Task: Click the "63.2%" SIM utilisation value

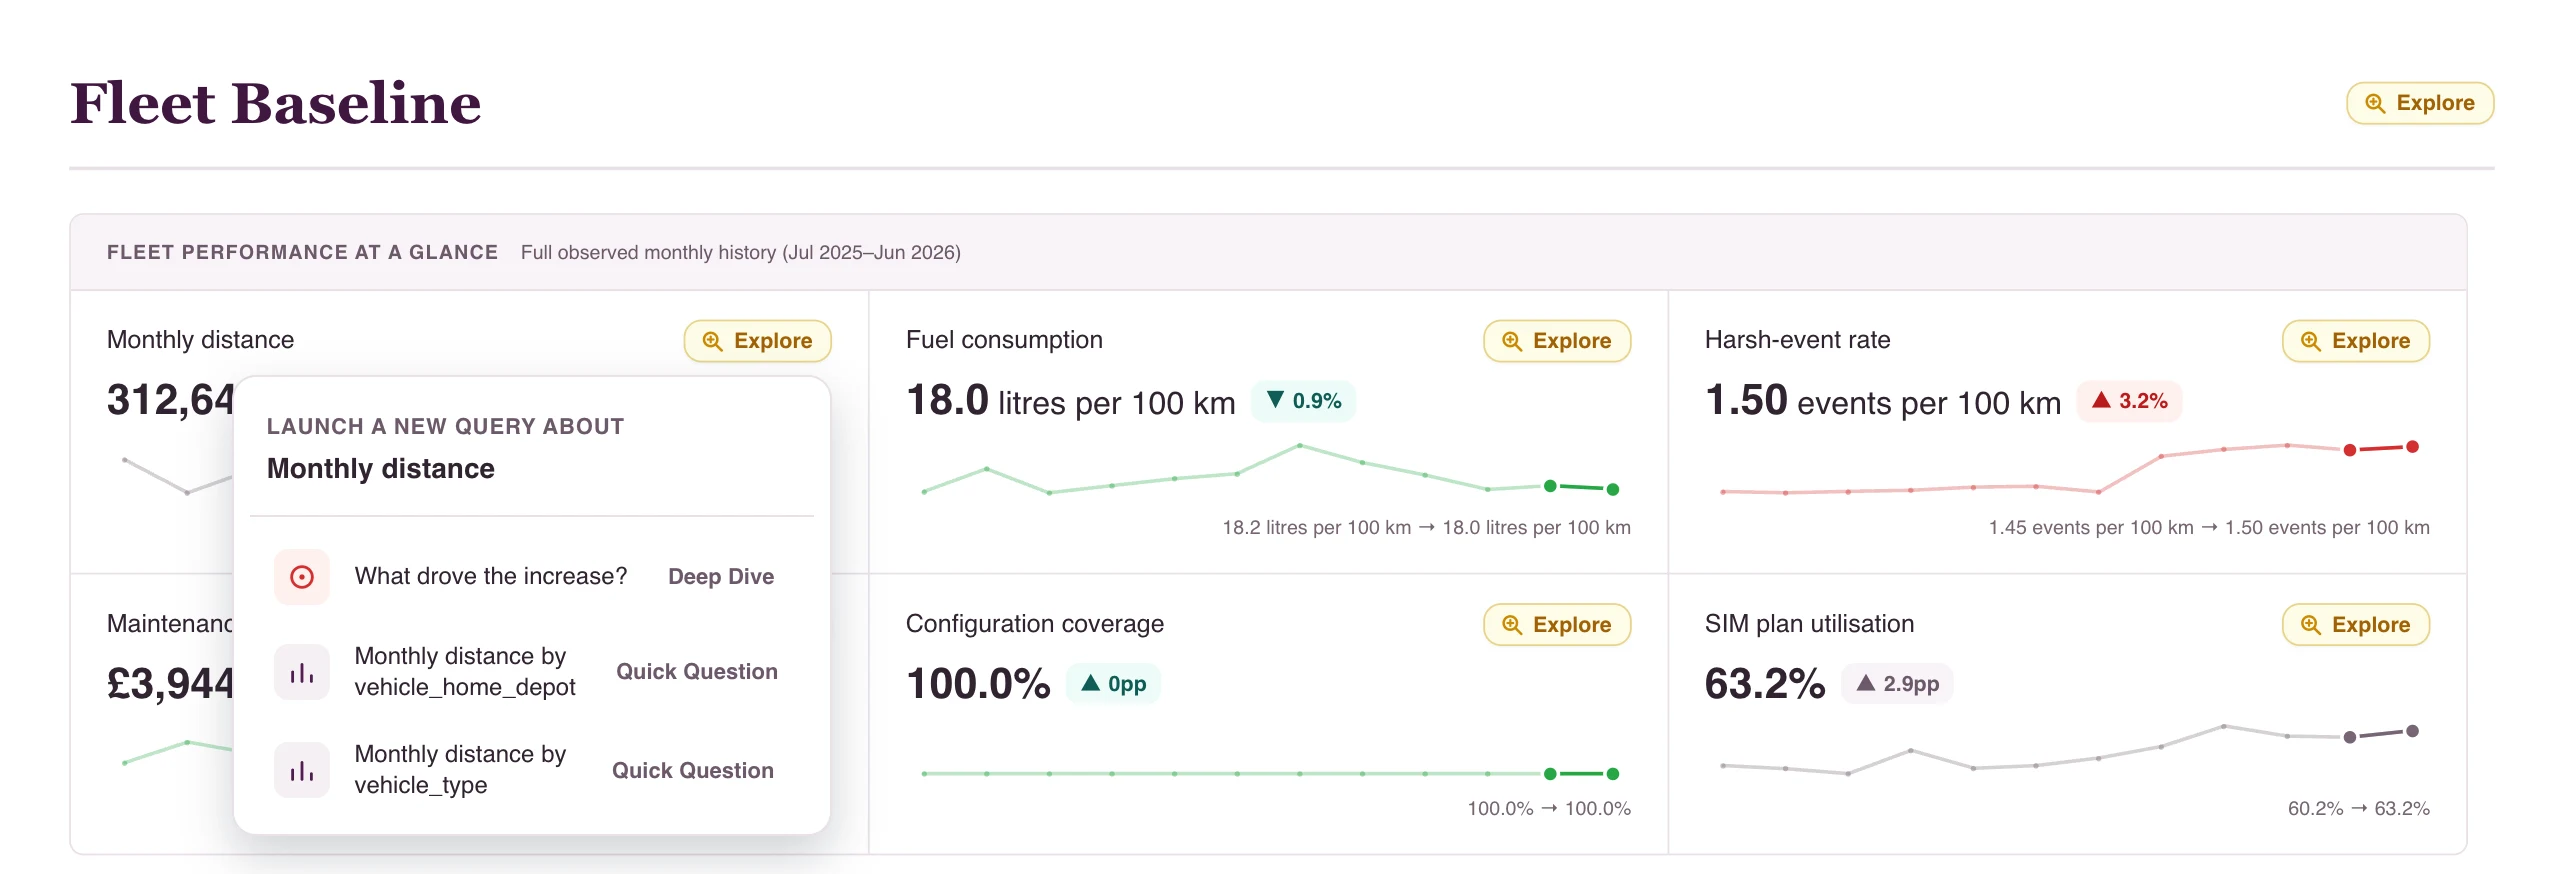Action: [1765, 685]
